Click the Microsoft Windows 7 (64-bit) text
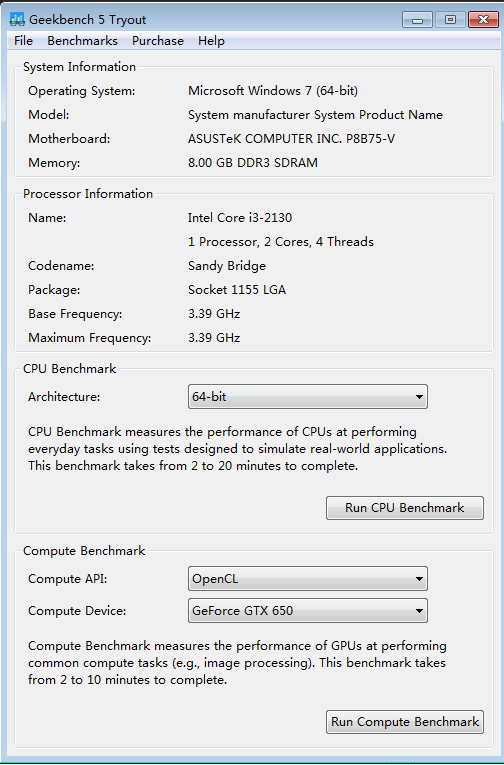This screenshot has width=504, height=765. (273, 91)
